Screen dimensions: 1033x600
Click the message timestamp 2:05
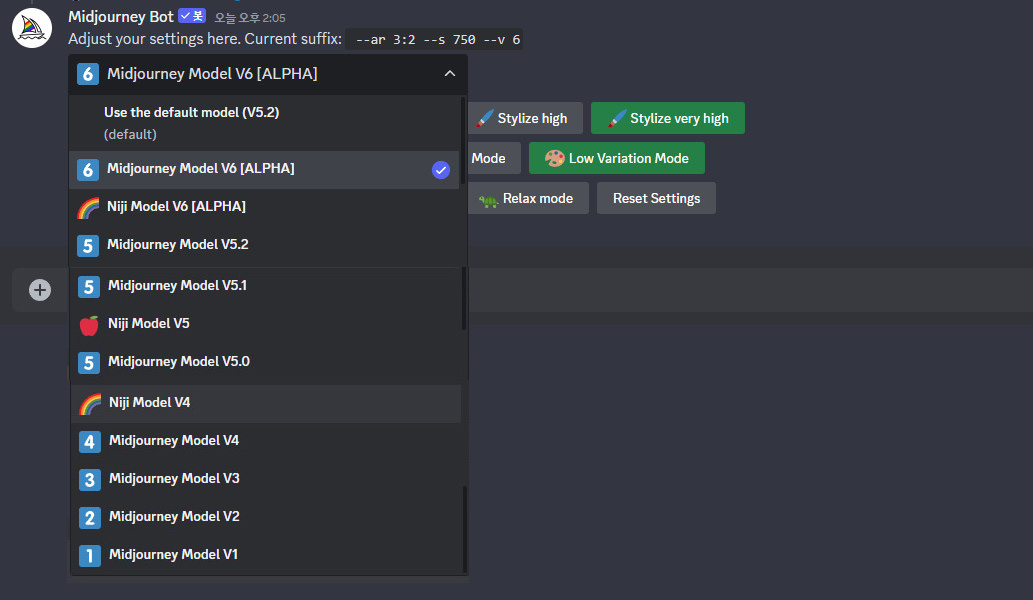250,18
